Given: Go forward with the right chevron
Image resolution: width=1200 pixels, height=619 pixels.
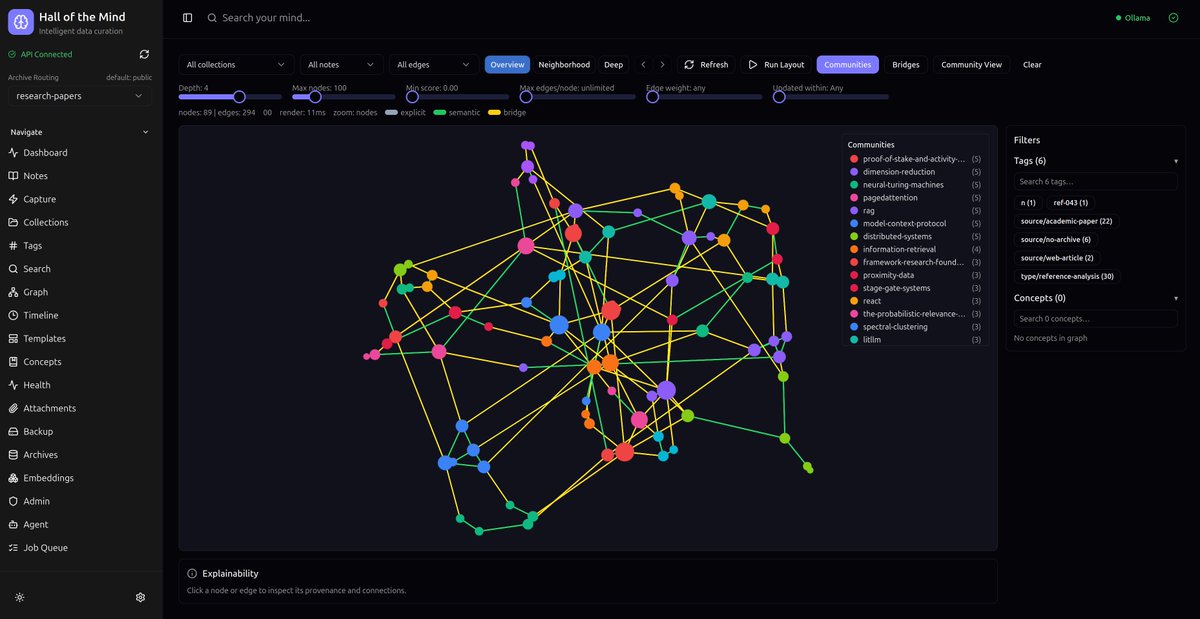Looking at the screenshot, I should (x=662, y=65).
